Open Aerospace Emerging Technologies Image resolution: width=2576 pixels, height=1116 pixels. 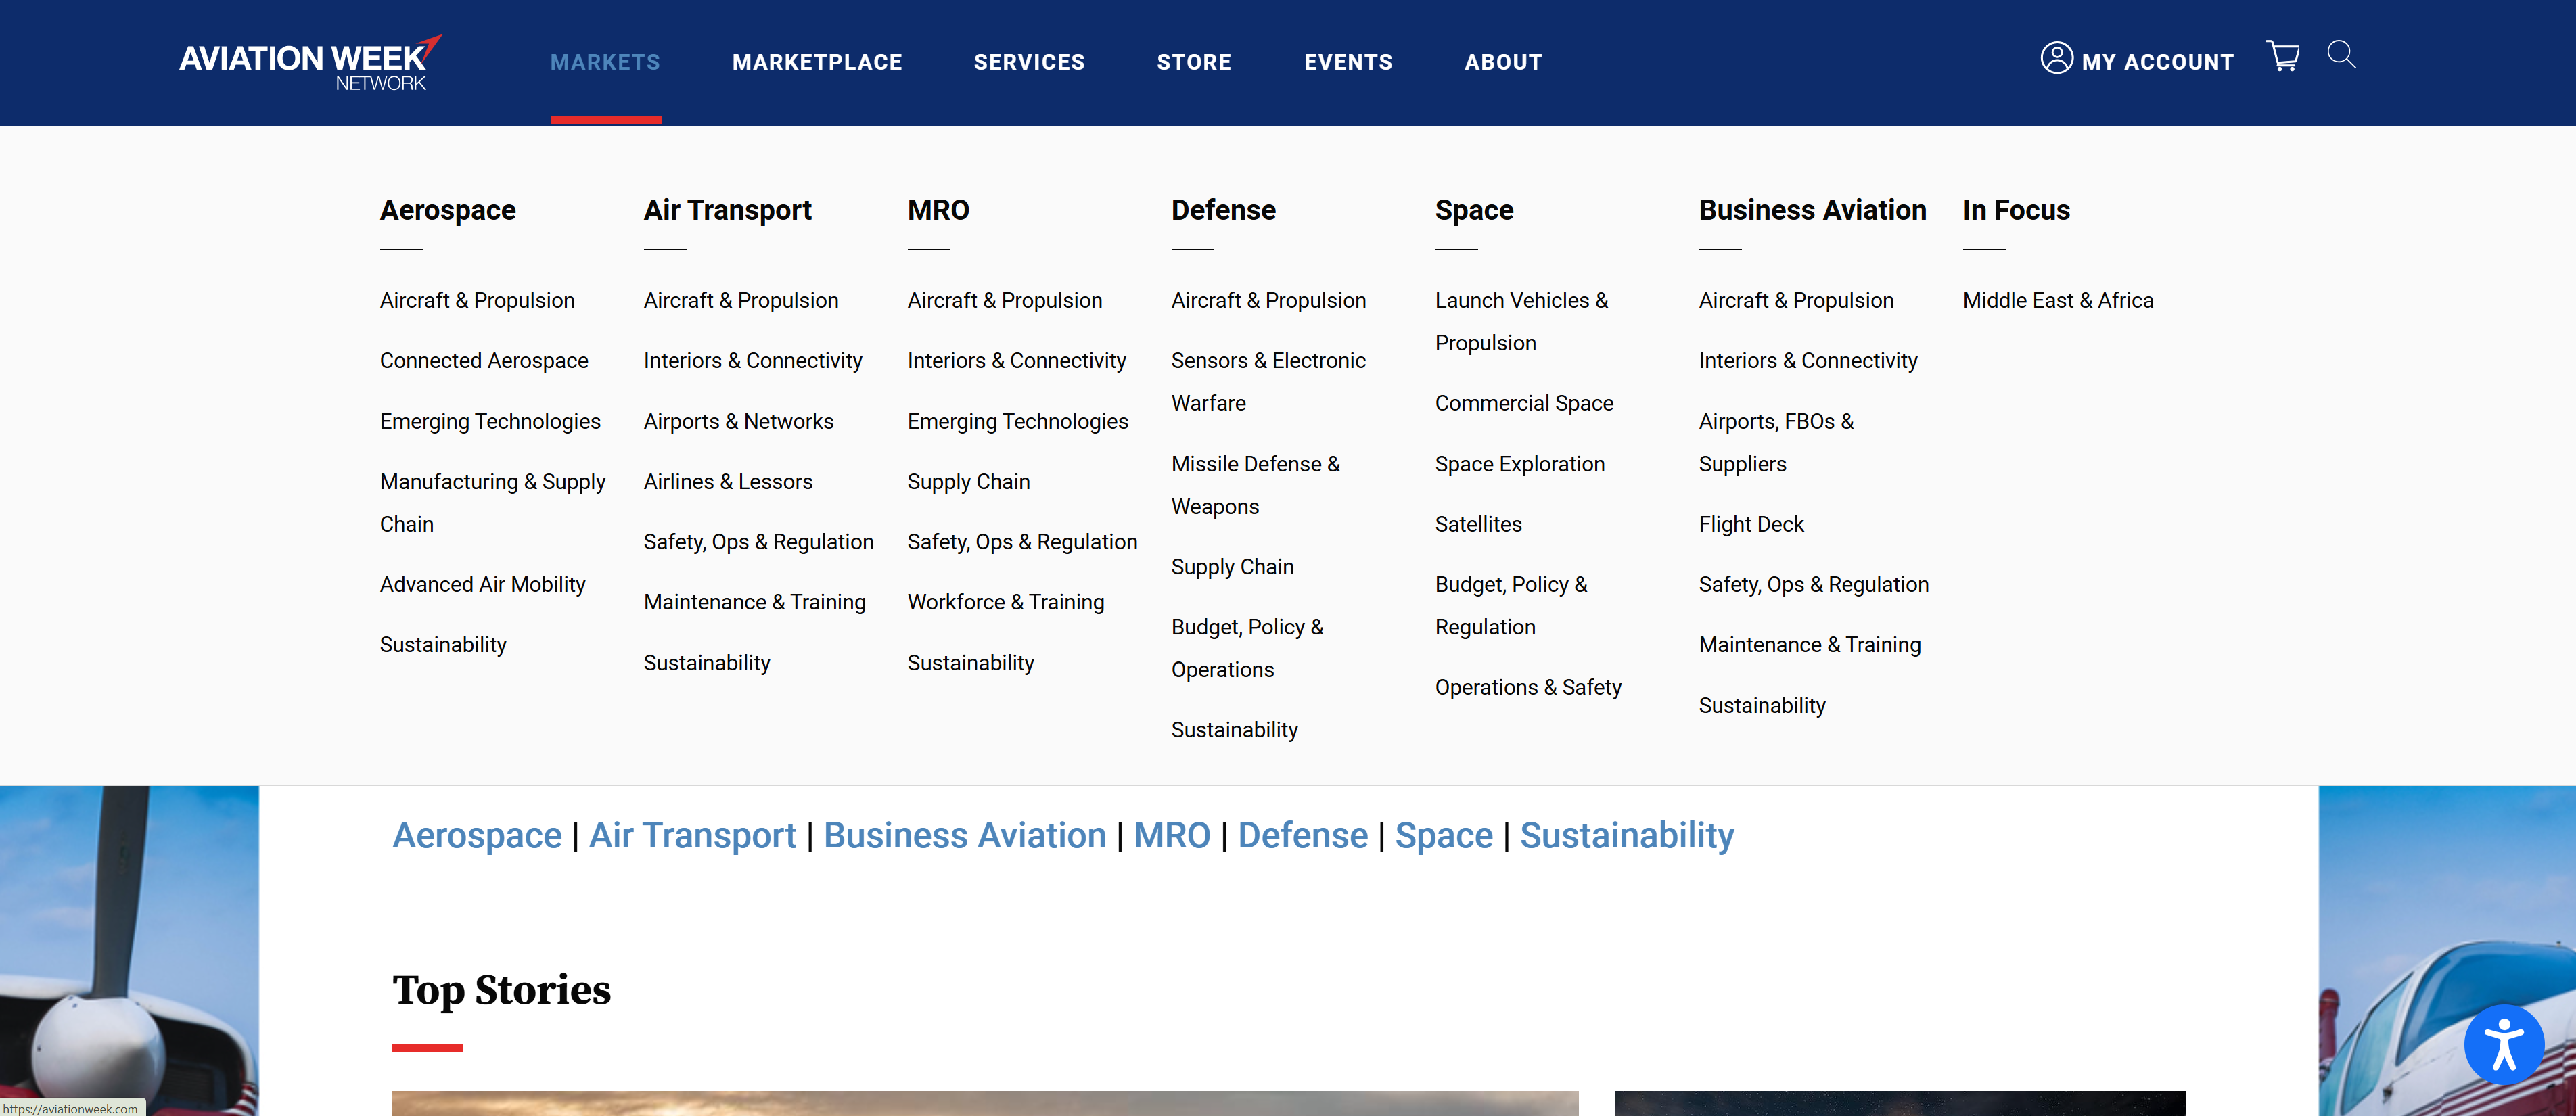tap(490, 421)
